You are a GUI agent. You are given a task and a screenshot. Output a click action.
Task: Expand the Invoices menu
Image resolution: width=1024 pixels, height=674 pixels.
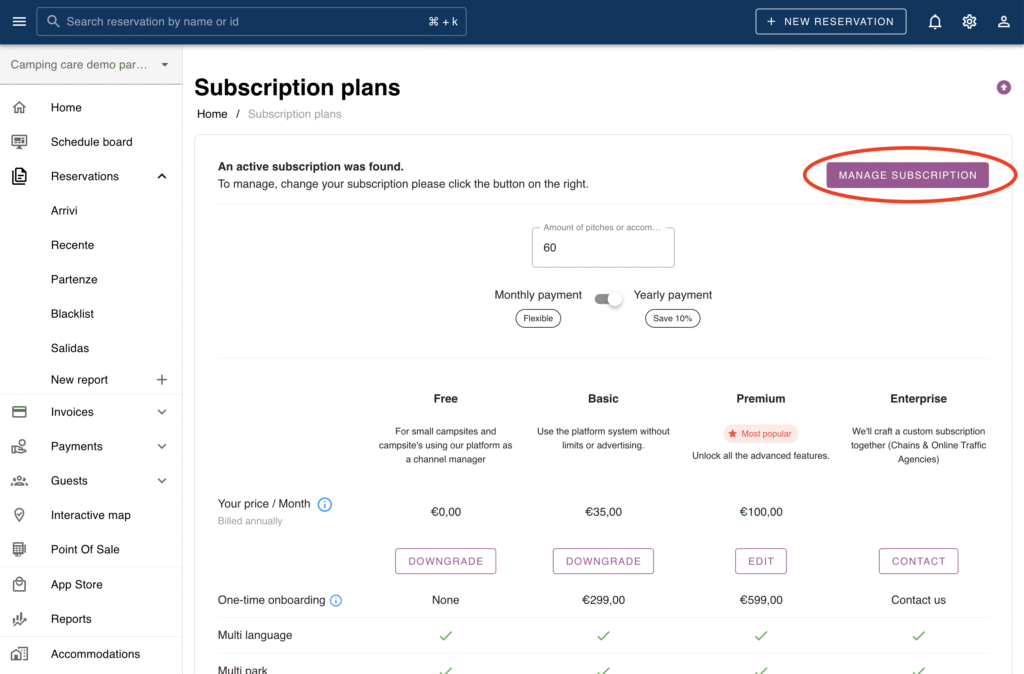point(162,412)
